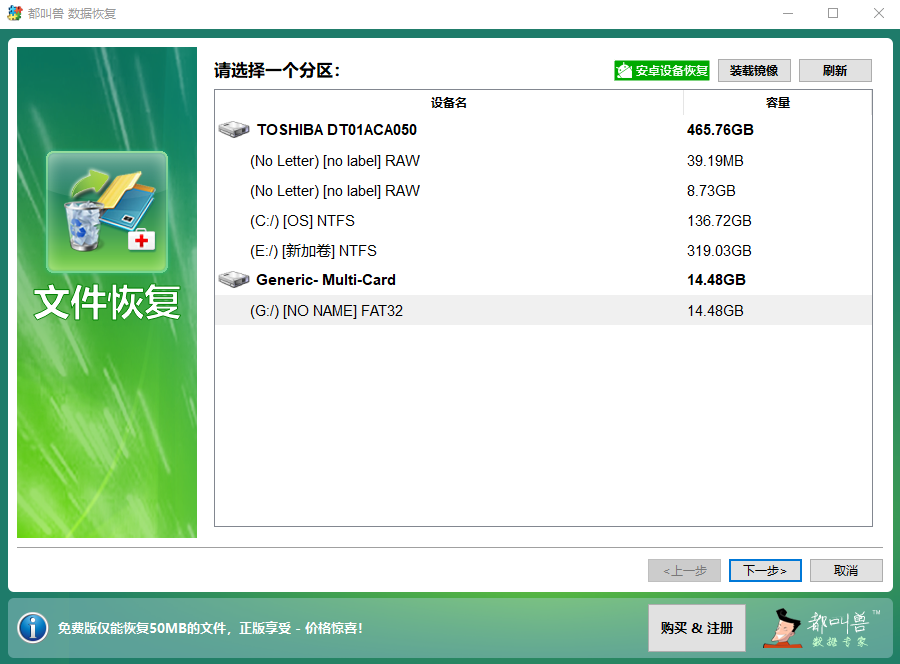The height and width of the screenshot is (664, 900).
Task: Click the file recovery graphic in the left sidebar
Action: coord(106,208)
